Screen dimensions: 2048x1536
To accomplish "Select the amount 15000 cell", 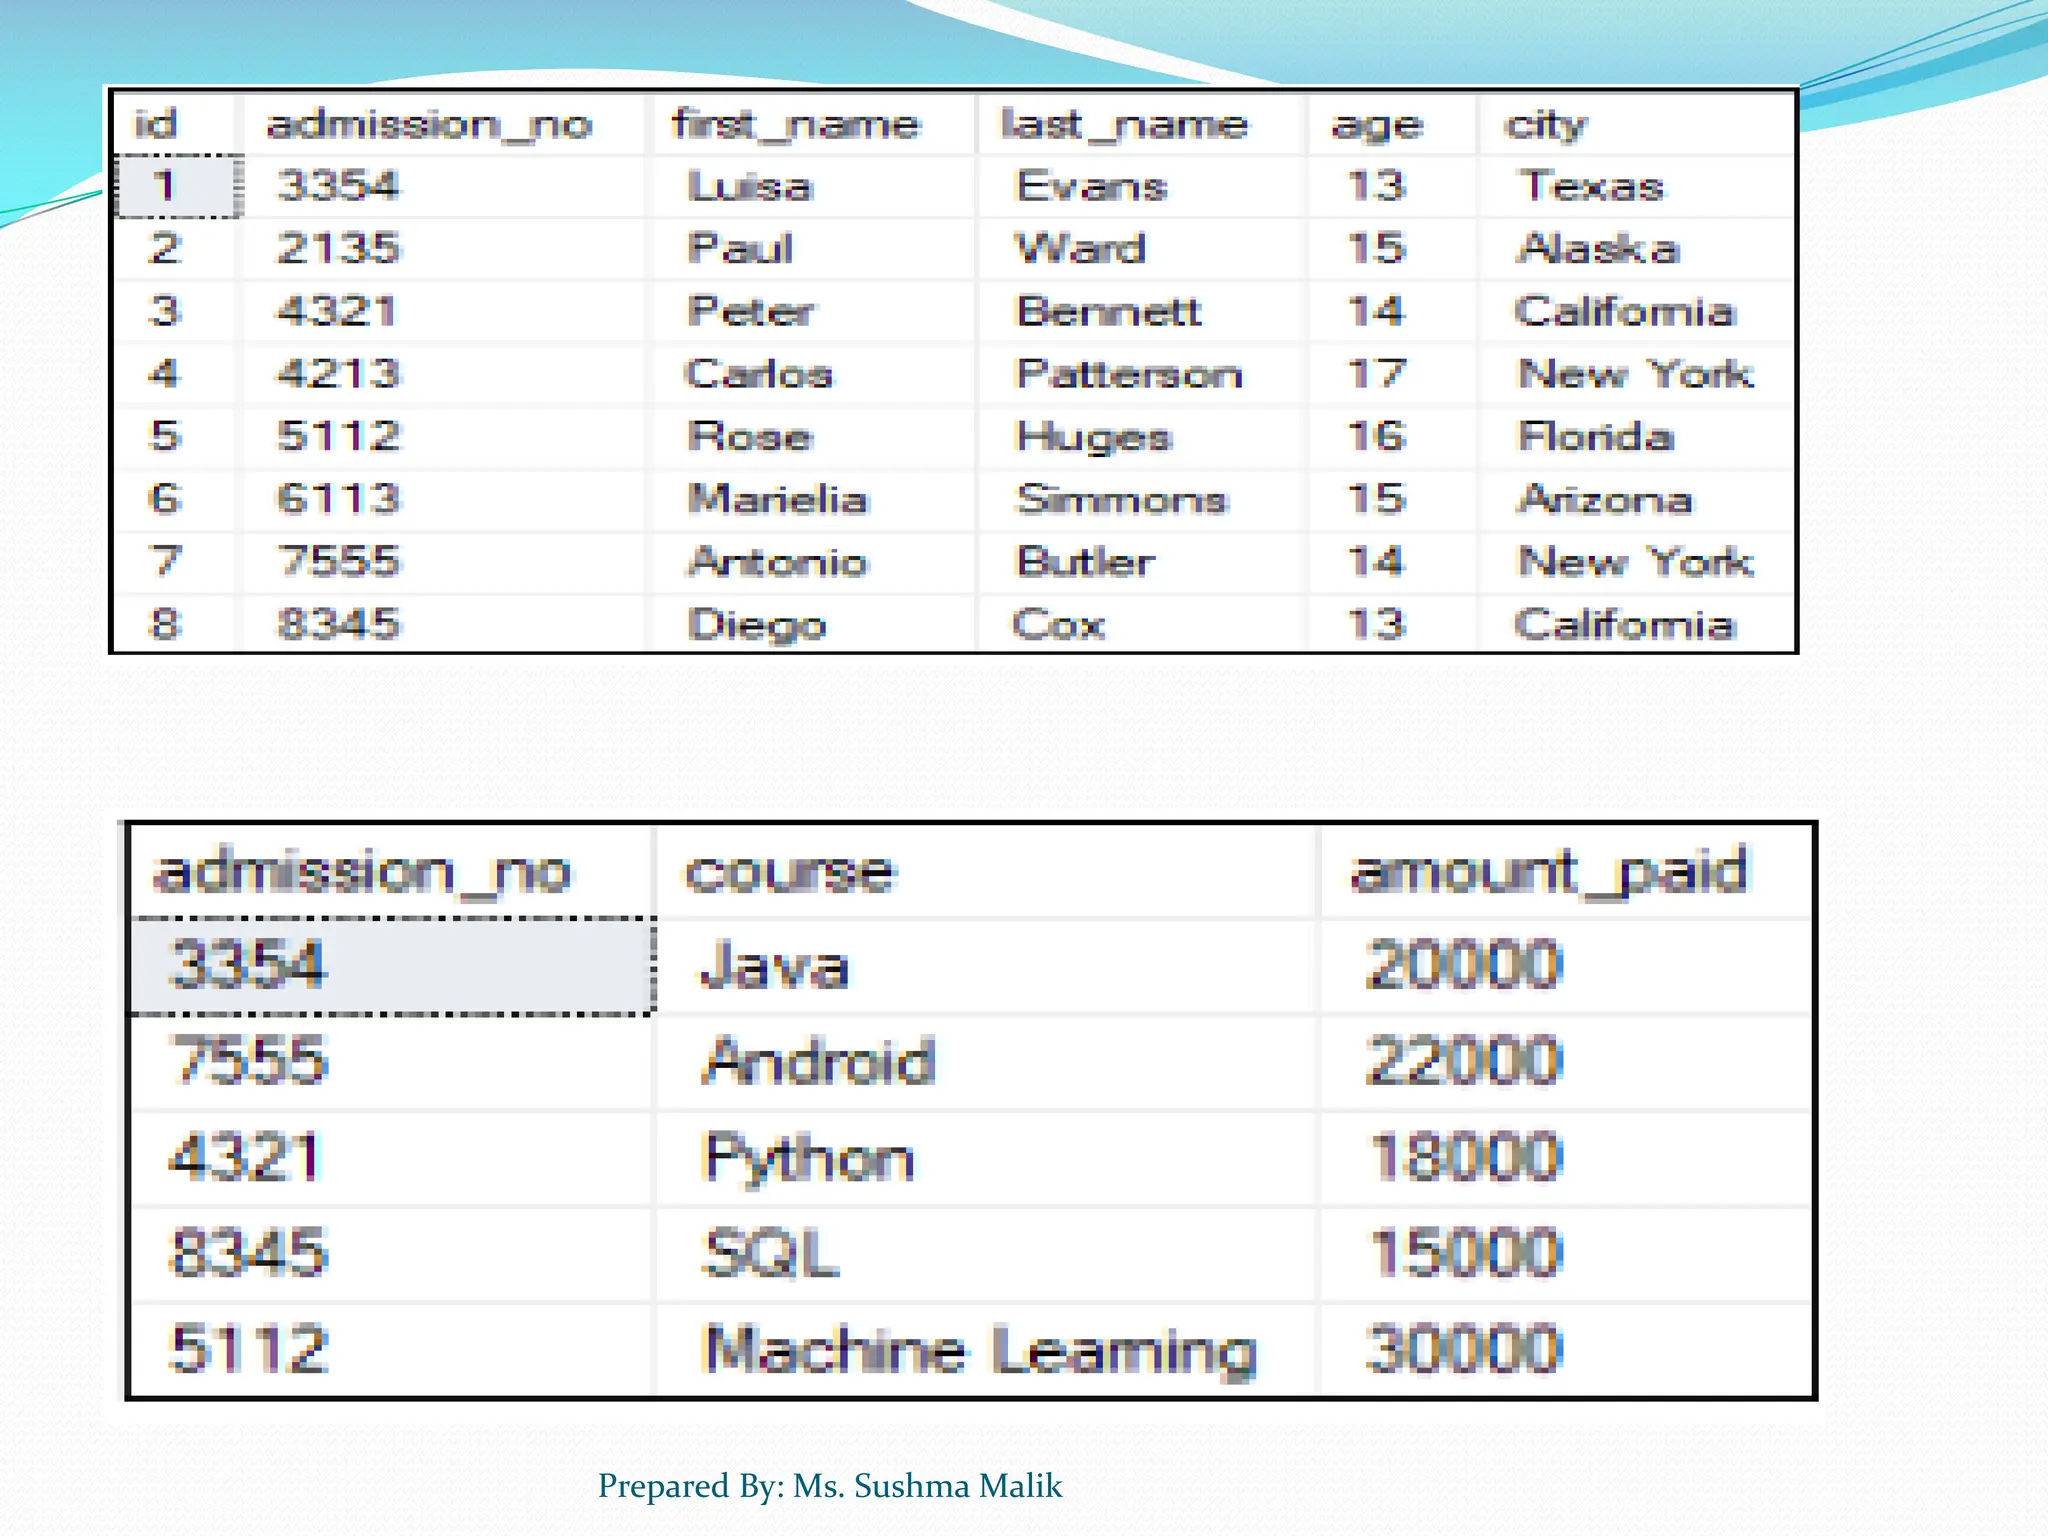I will click(1464, 1253).
